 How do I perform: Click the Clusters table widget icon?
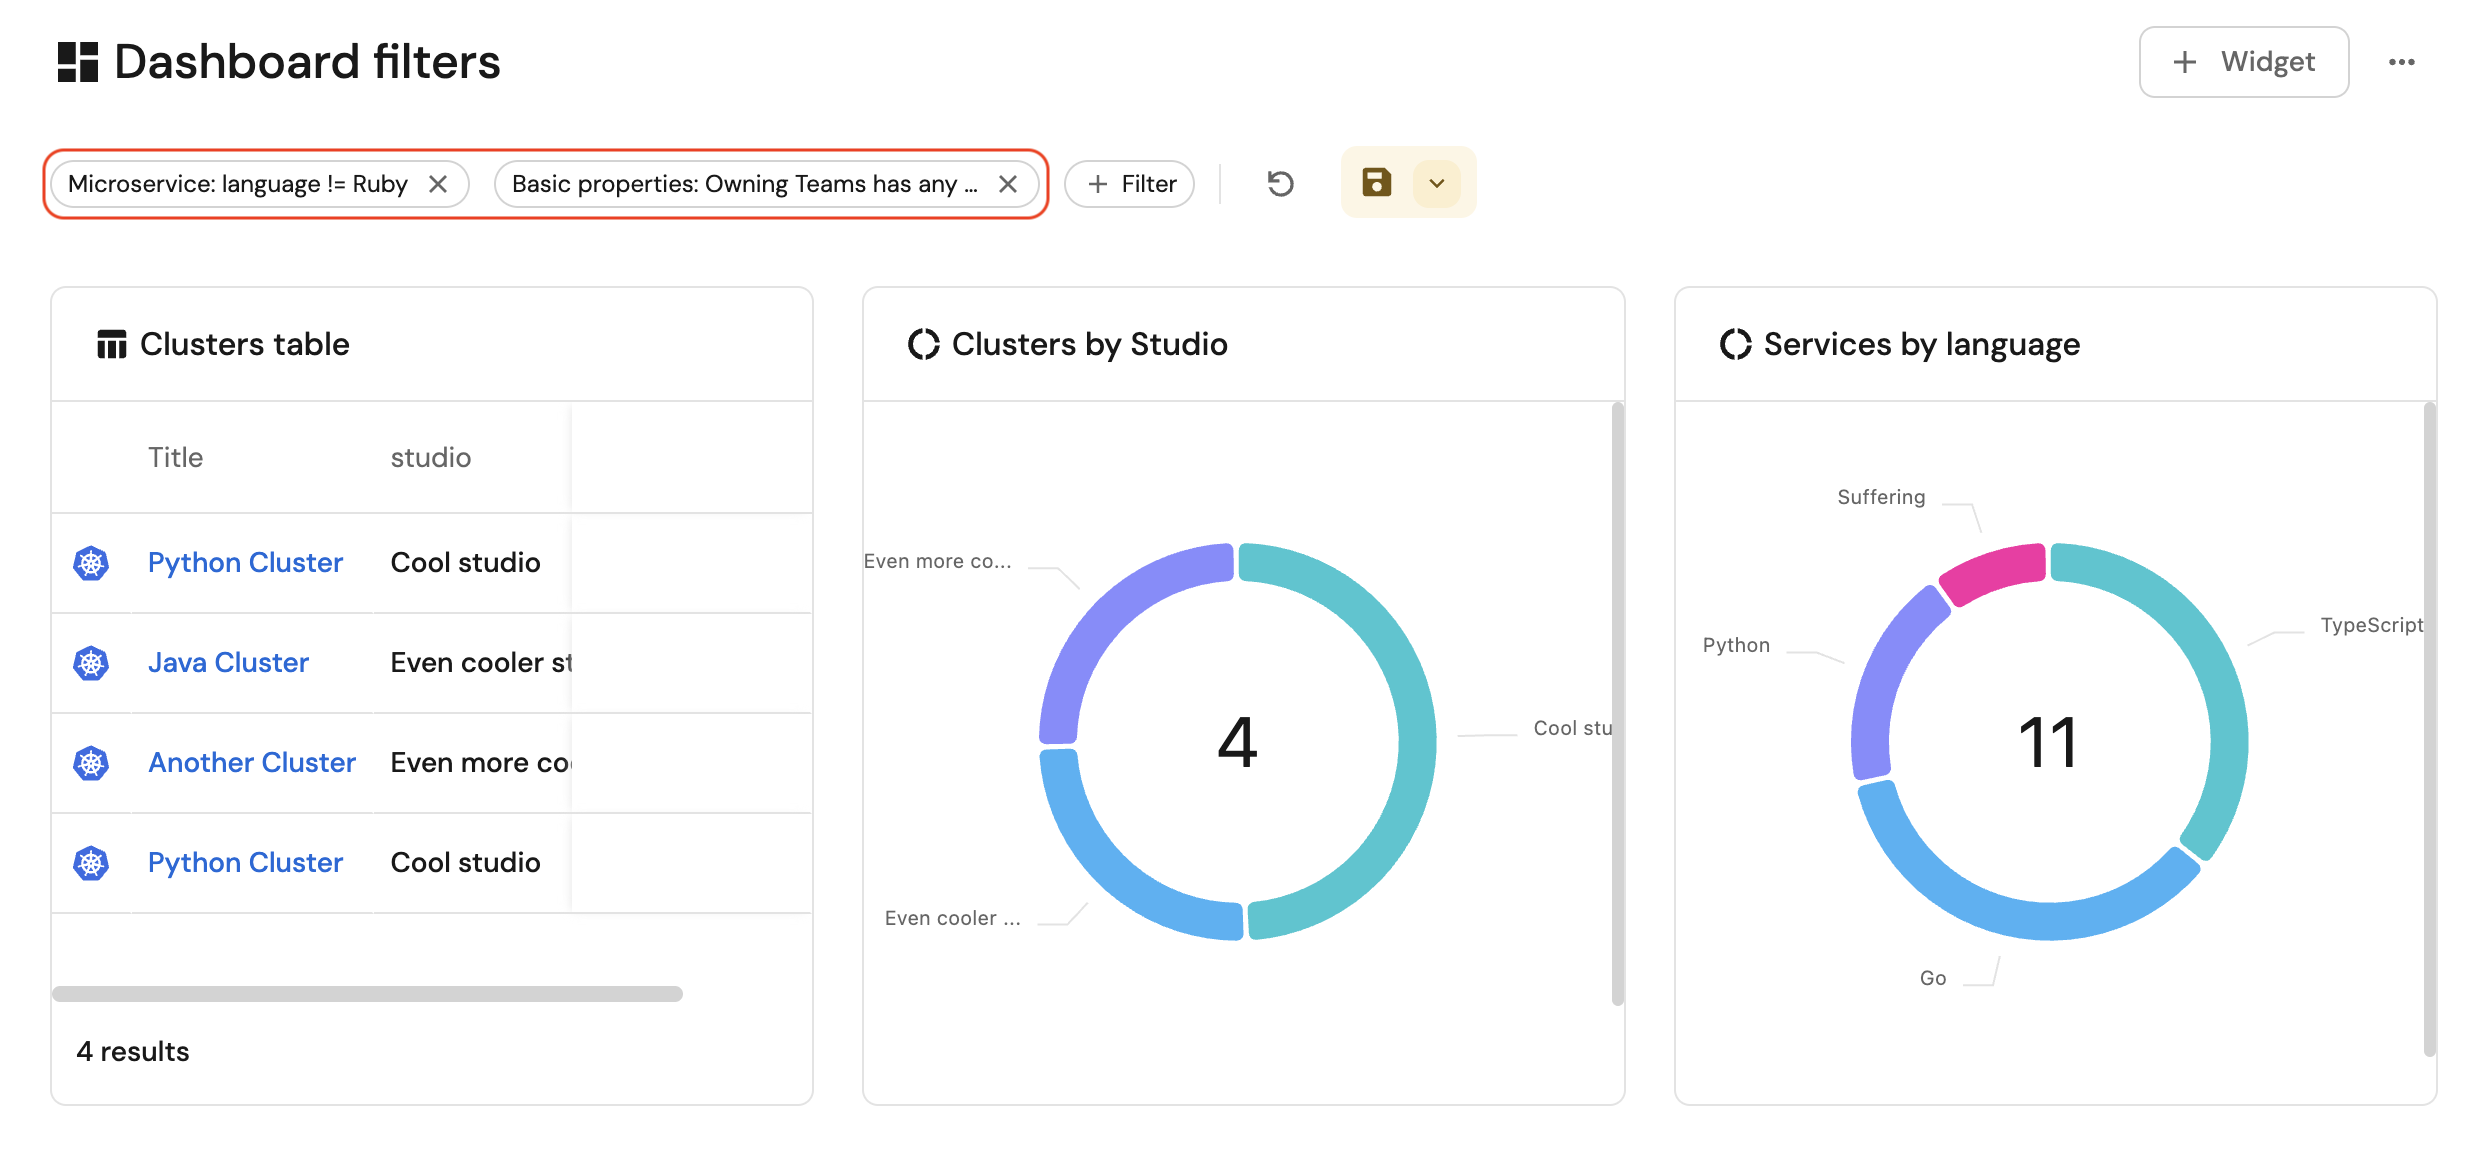[111, 344]
